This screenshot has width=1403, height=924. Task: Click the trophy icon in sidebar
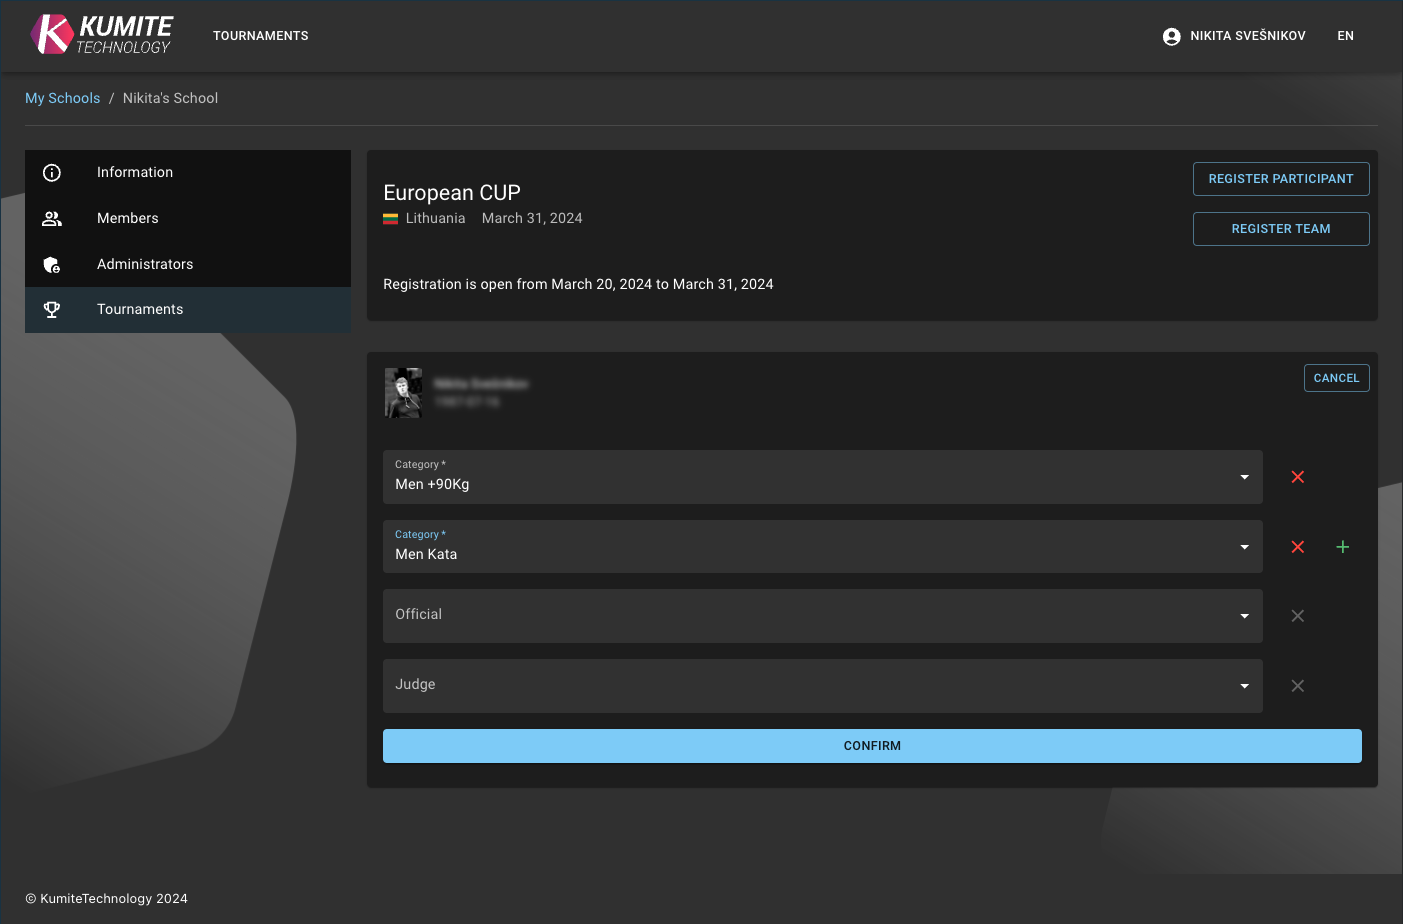pos(52,310)
